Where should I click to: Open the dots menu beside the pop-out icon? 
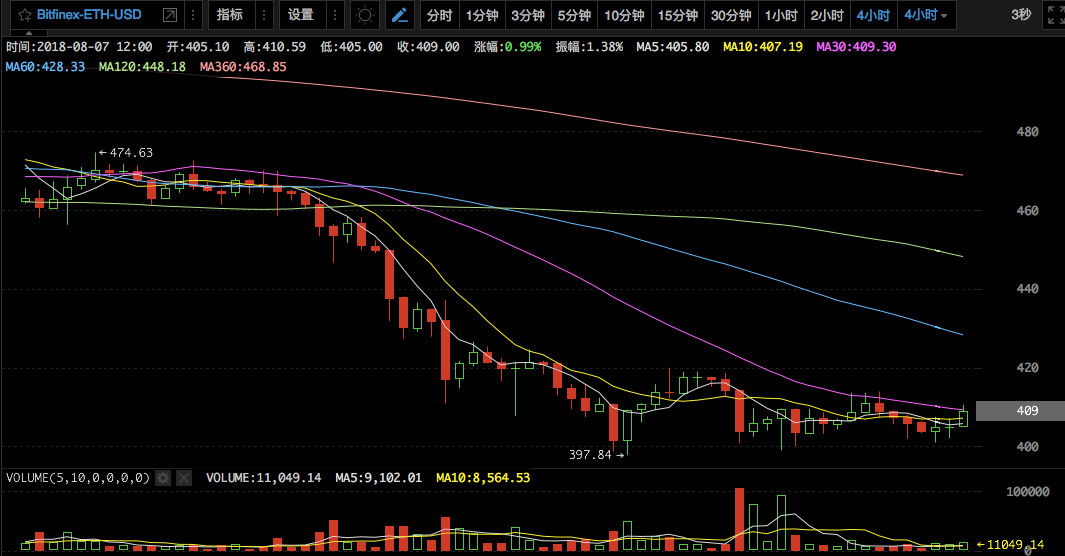click(x=193, y=15)
